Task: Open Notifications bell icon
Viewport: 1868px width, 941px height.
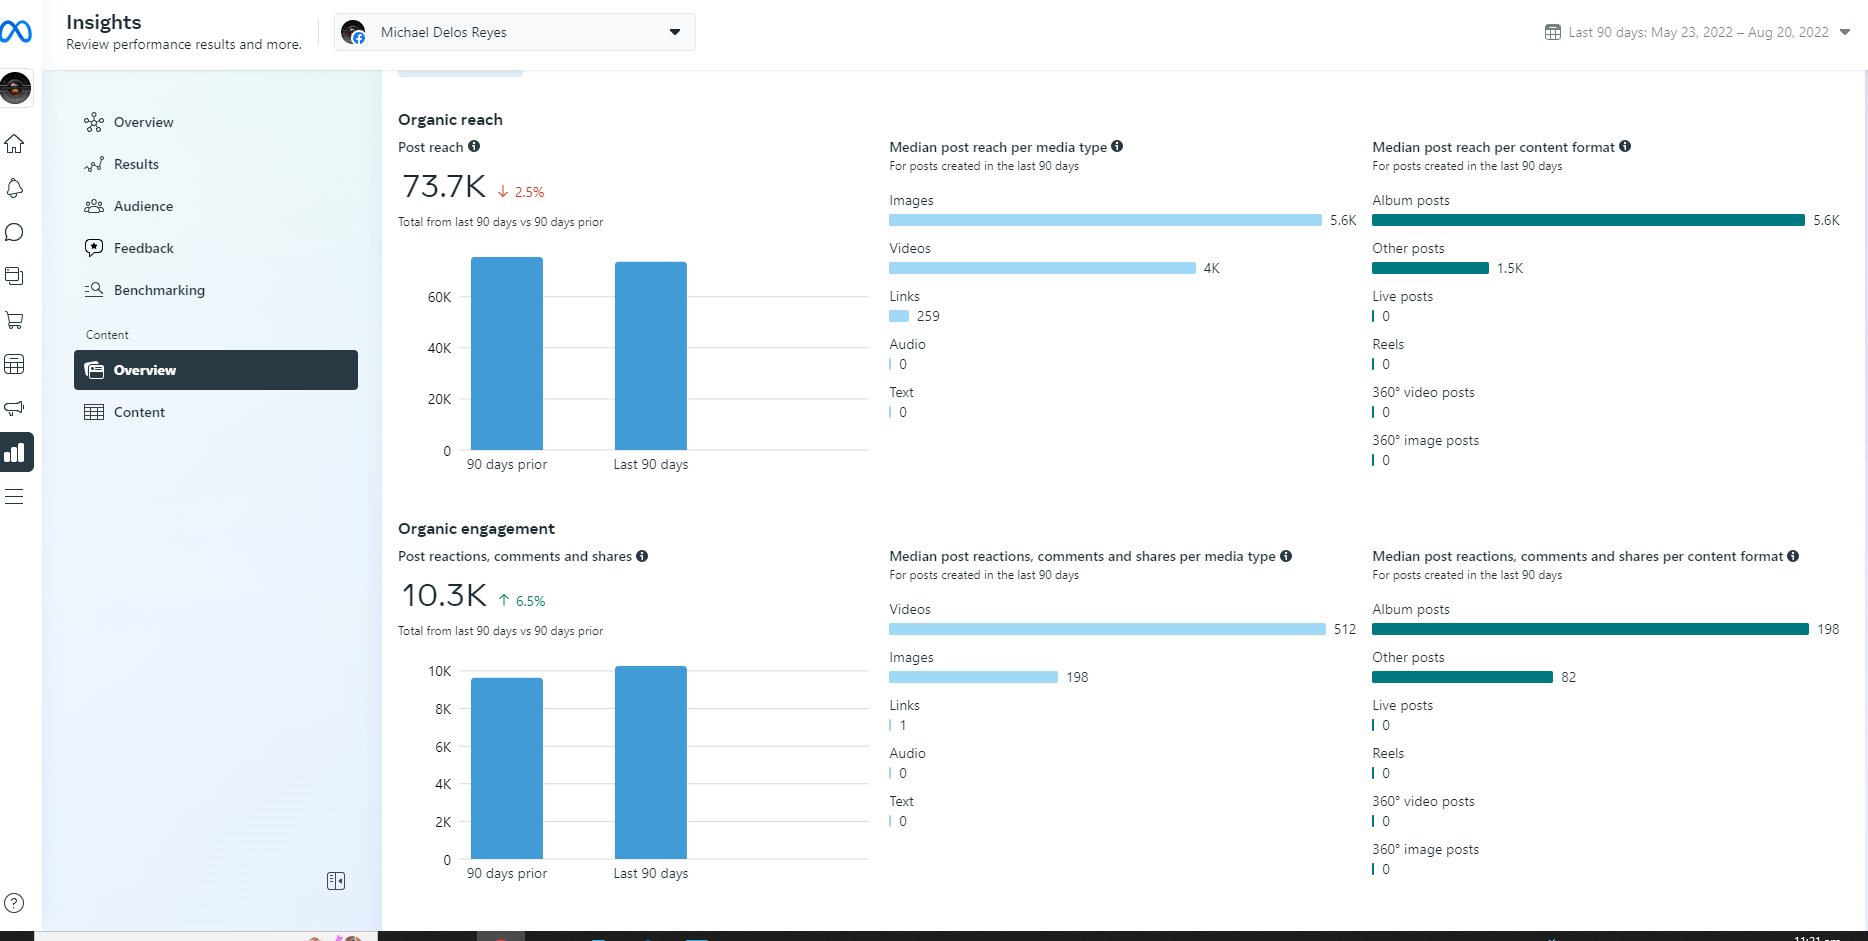Action: point(14,188)
